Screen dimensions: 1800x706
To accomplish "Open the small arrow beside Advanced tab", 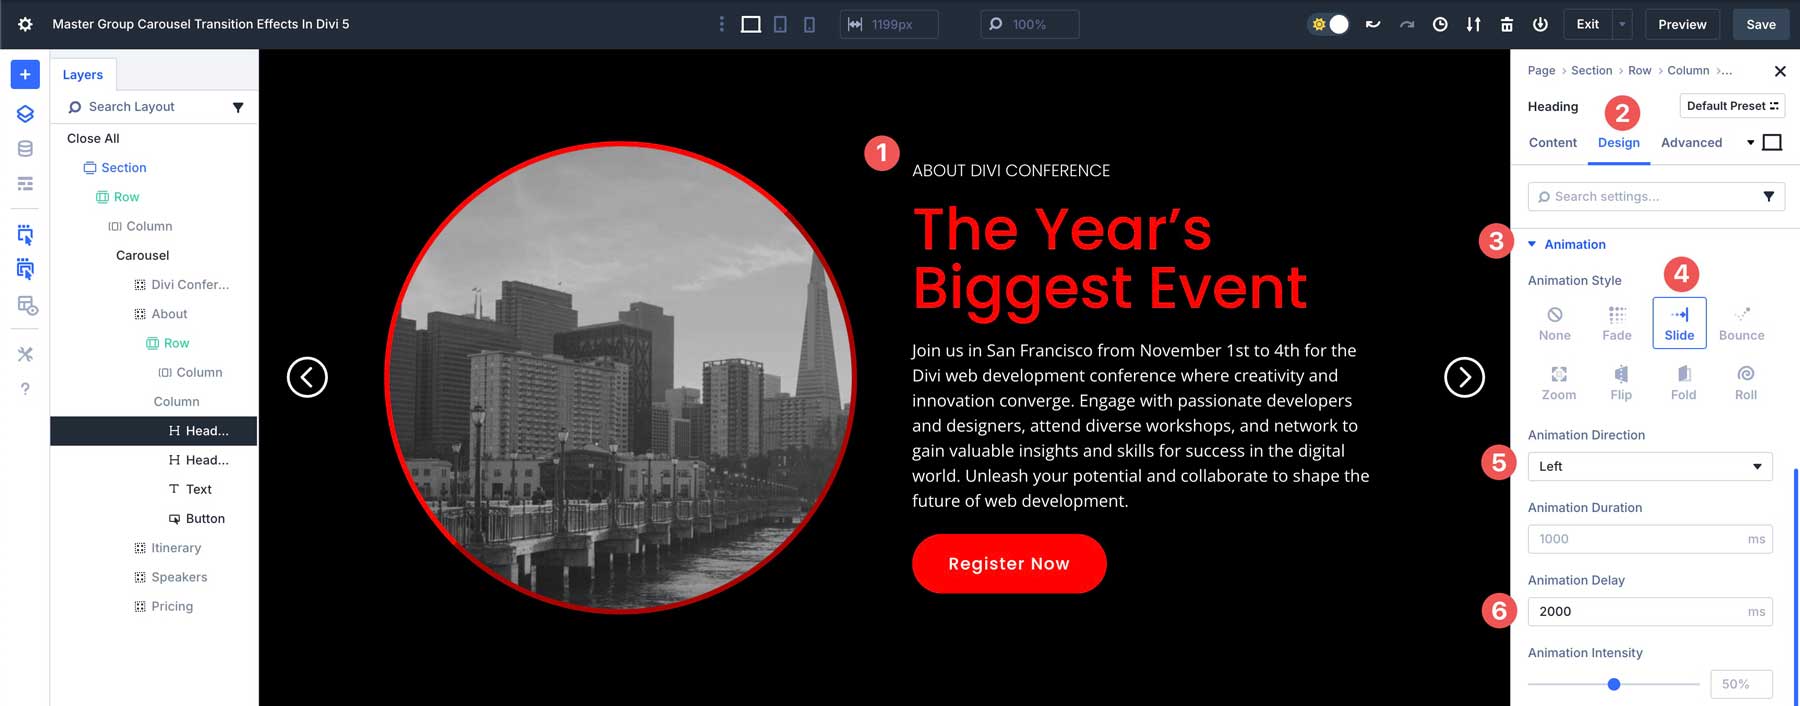I will [x=1750, y=143].
